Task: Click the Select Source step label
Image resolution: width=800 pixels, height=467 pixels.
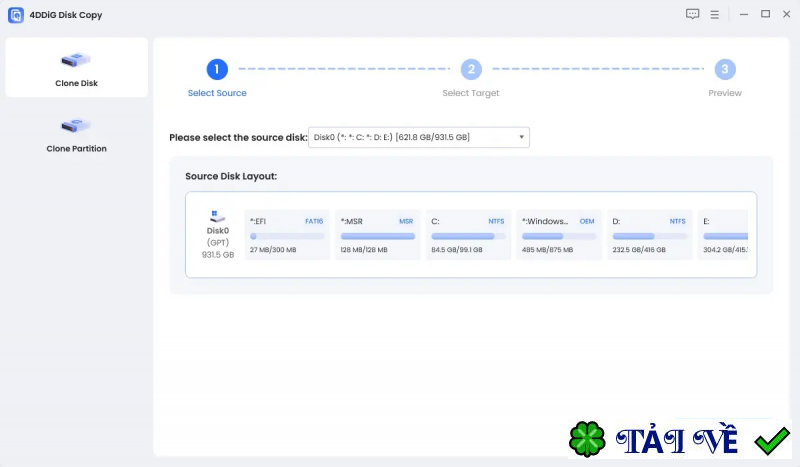Action: [217, 93]
